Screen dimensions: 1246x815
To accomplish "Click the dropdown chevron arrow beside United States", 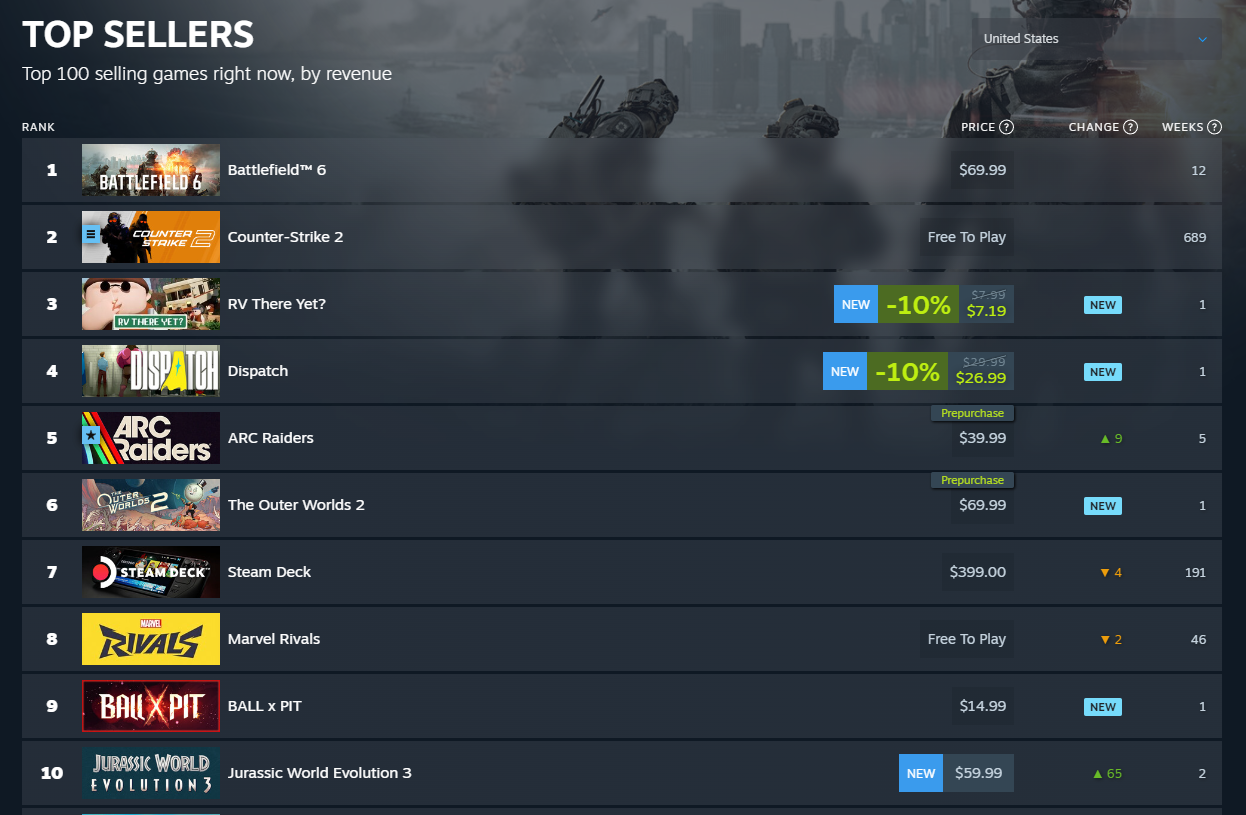I will coord(1202,40).
